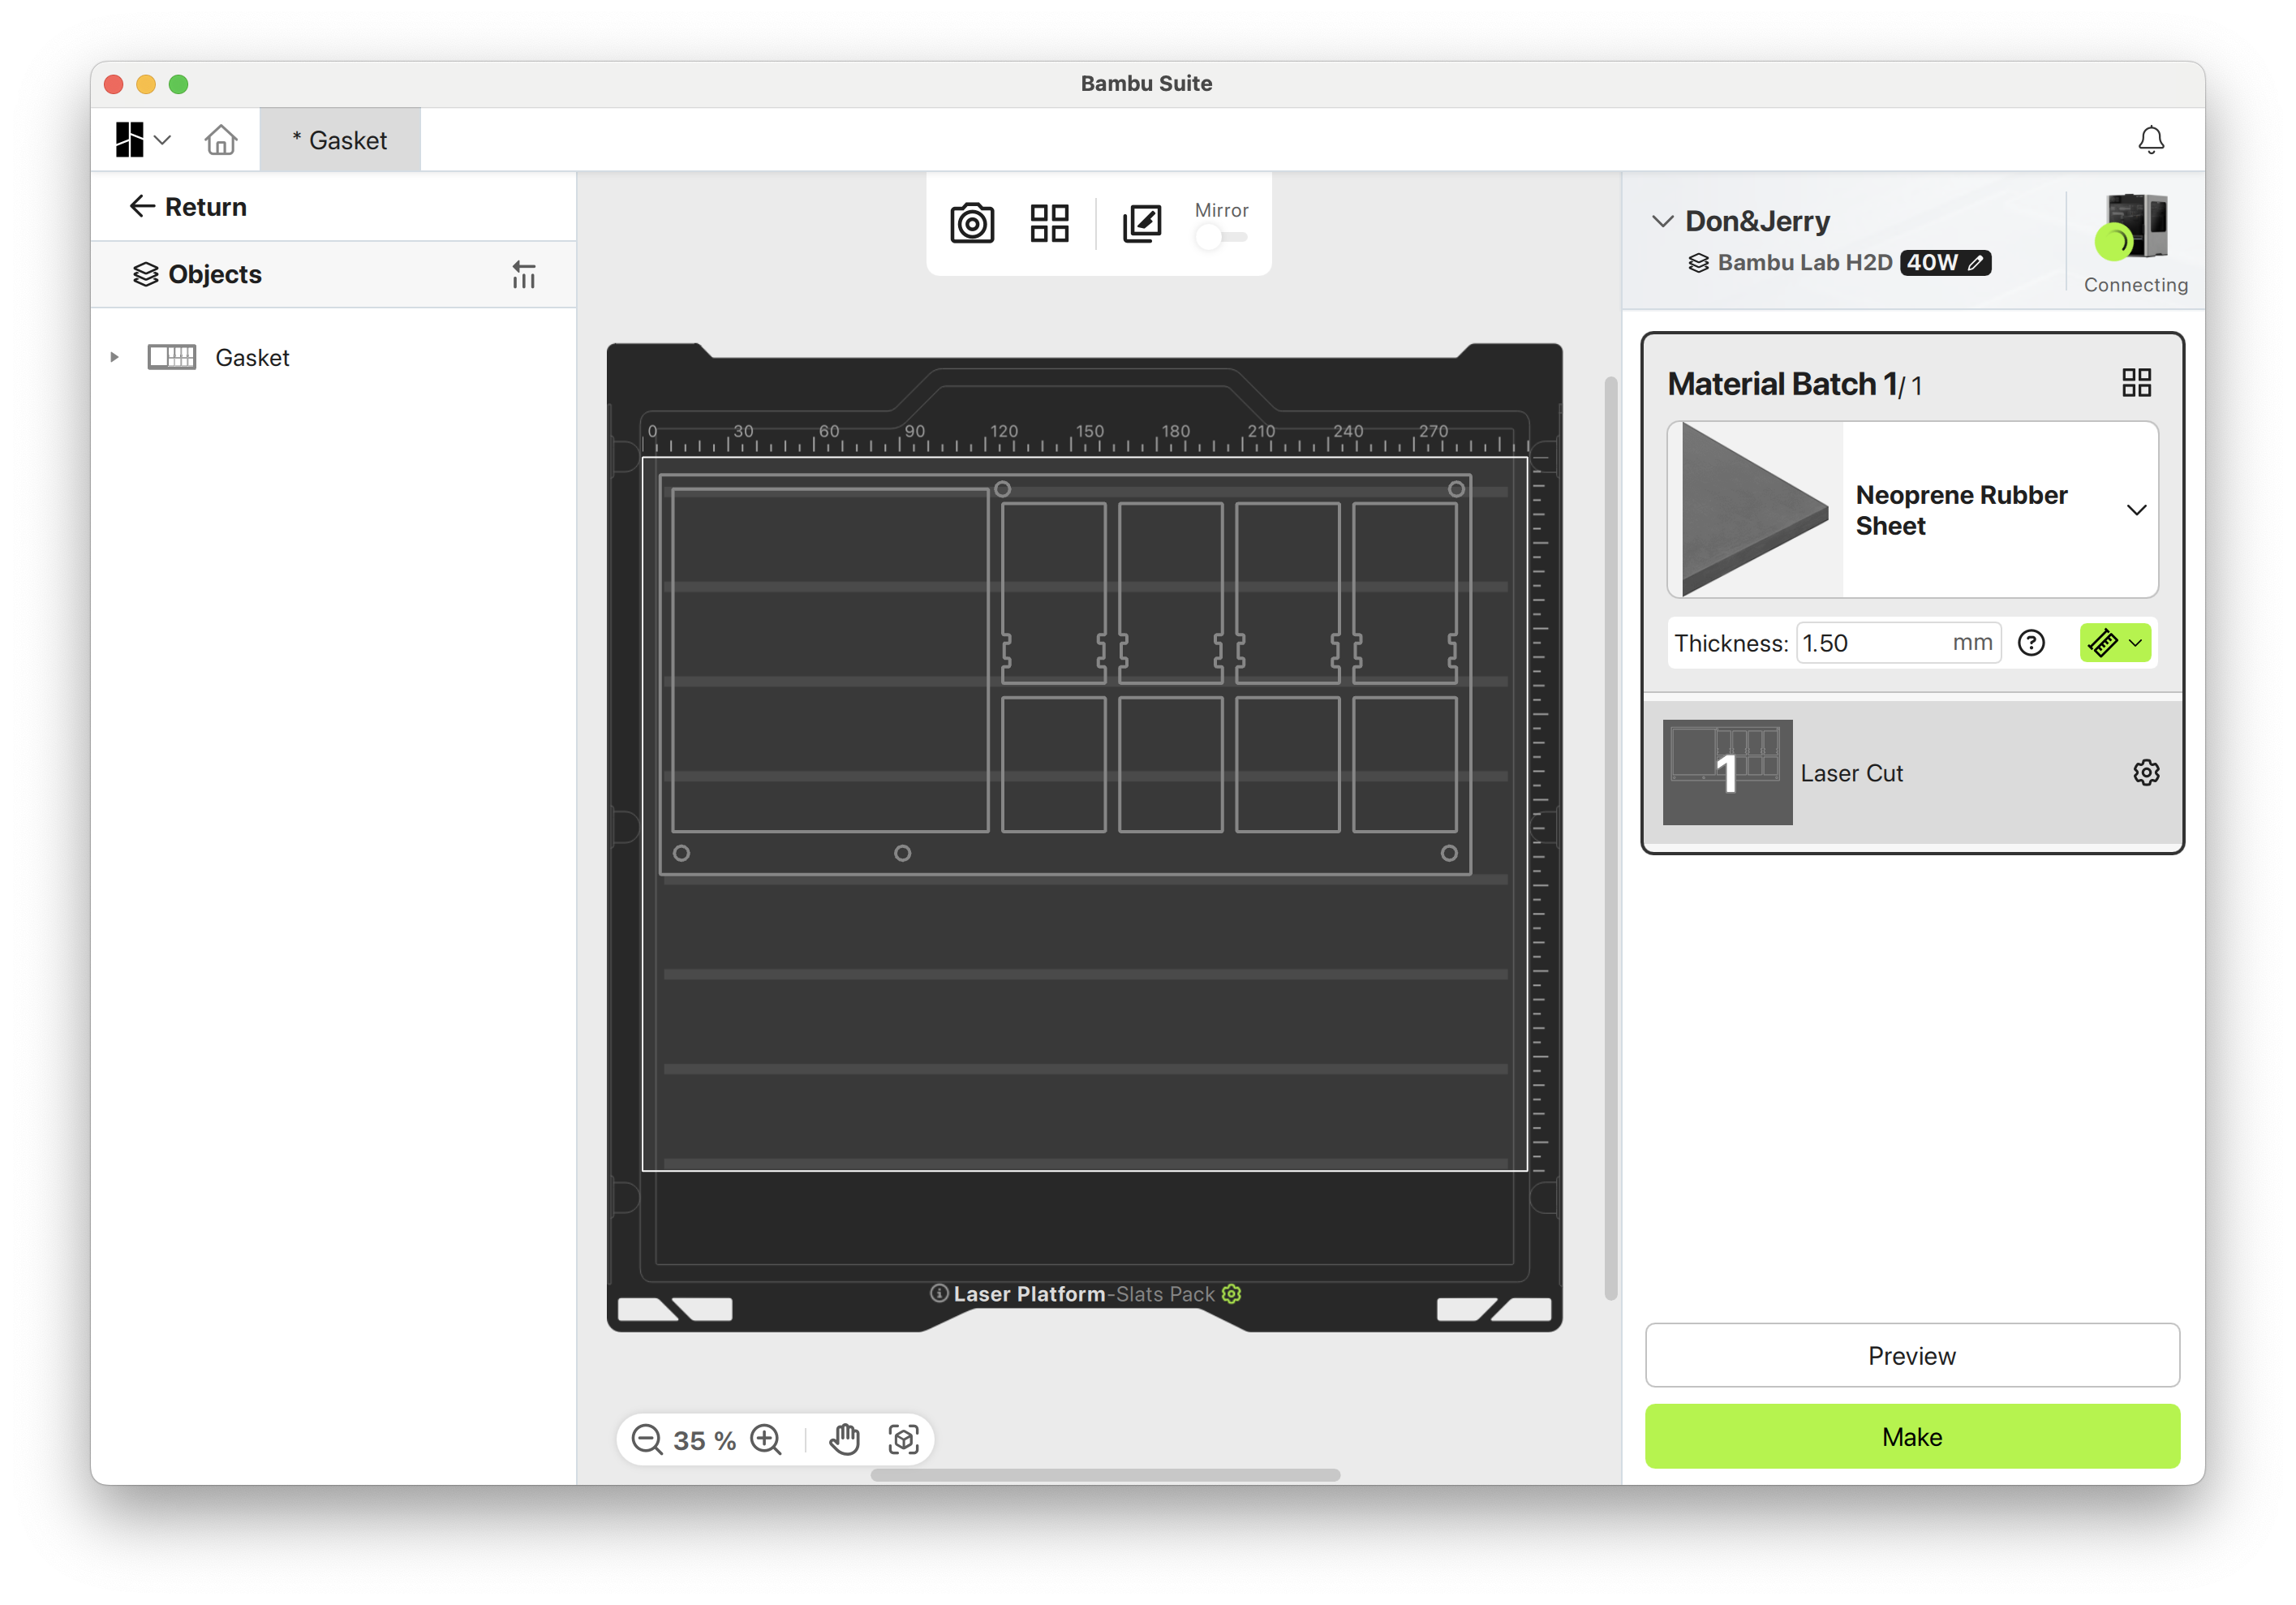Click the canvas horizontal scrollbar
The image size is (2296, 1605).
tap(1105, 1475)
